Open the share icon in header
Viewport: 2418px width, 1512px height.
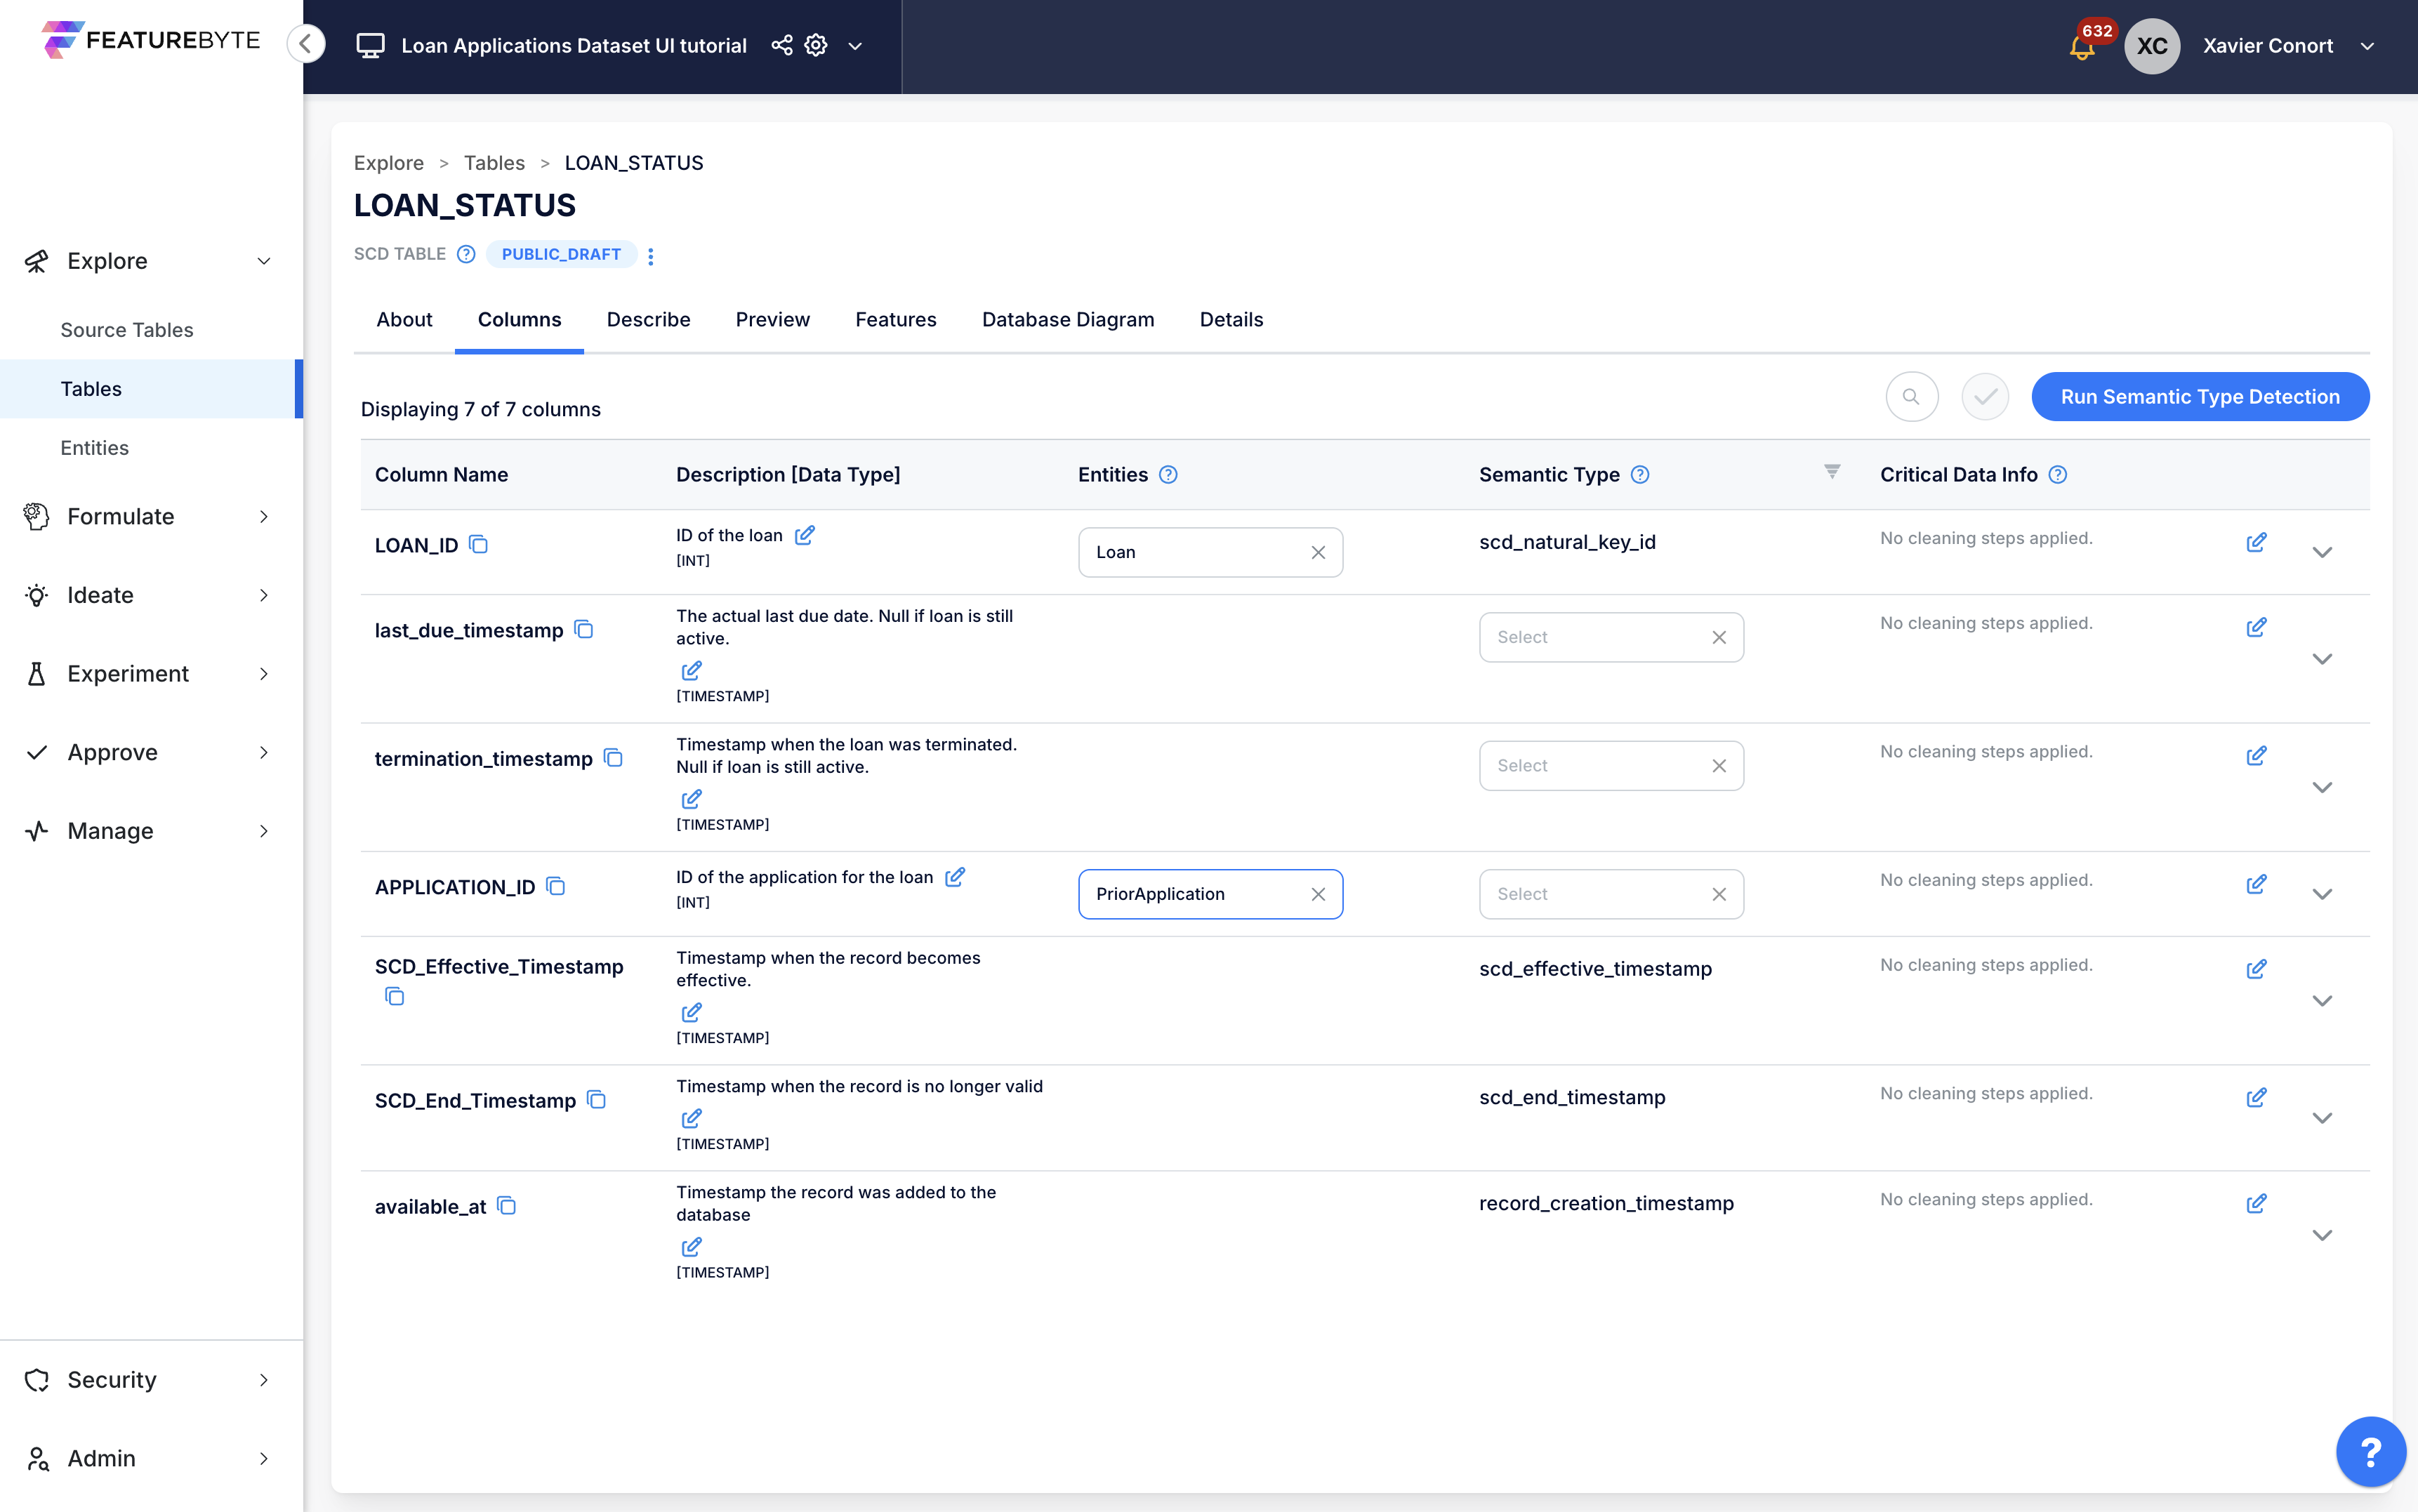[x=782, y=46]
